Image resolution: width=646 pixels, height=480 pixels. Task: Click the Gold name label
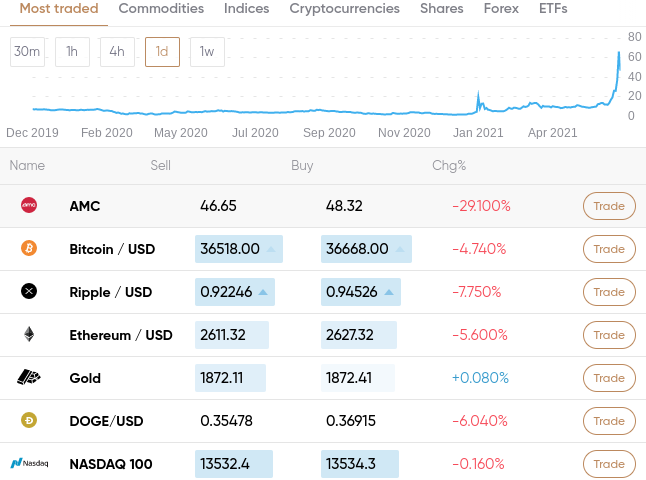(x=85, y=378)
